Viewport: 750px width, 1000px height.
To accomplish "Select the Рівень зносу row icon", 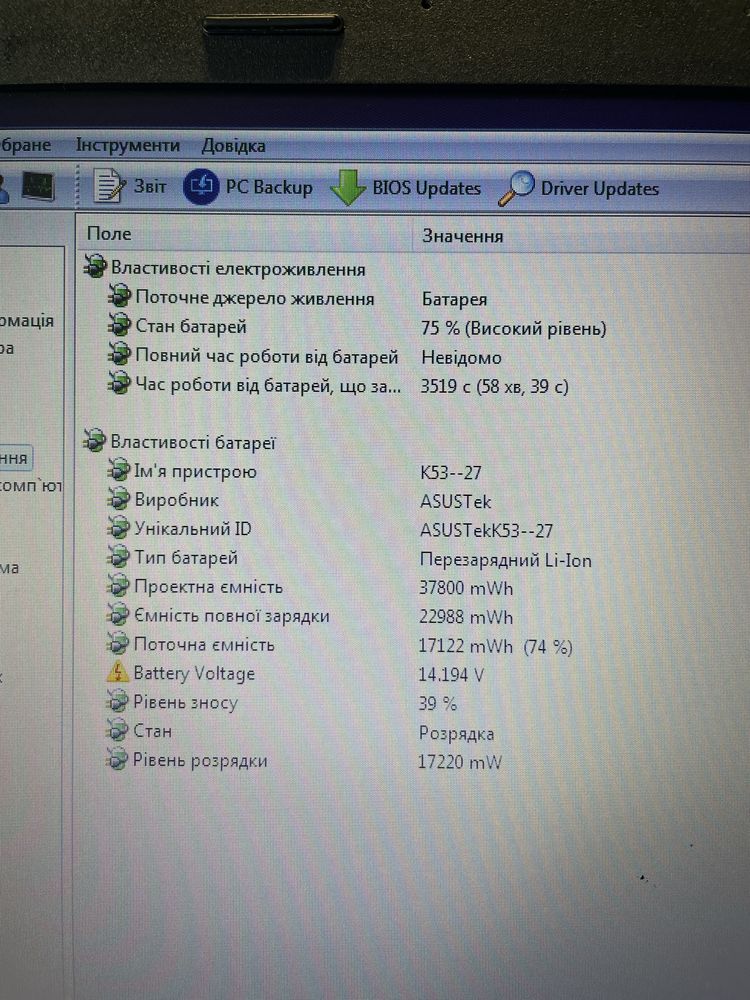I will pos(117,701).
